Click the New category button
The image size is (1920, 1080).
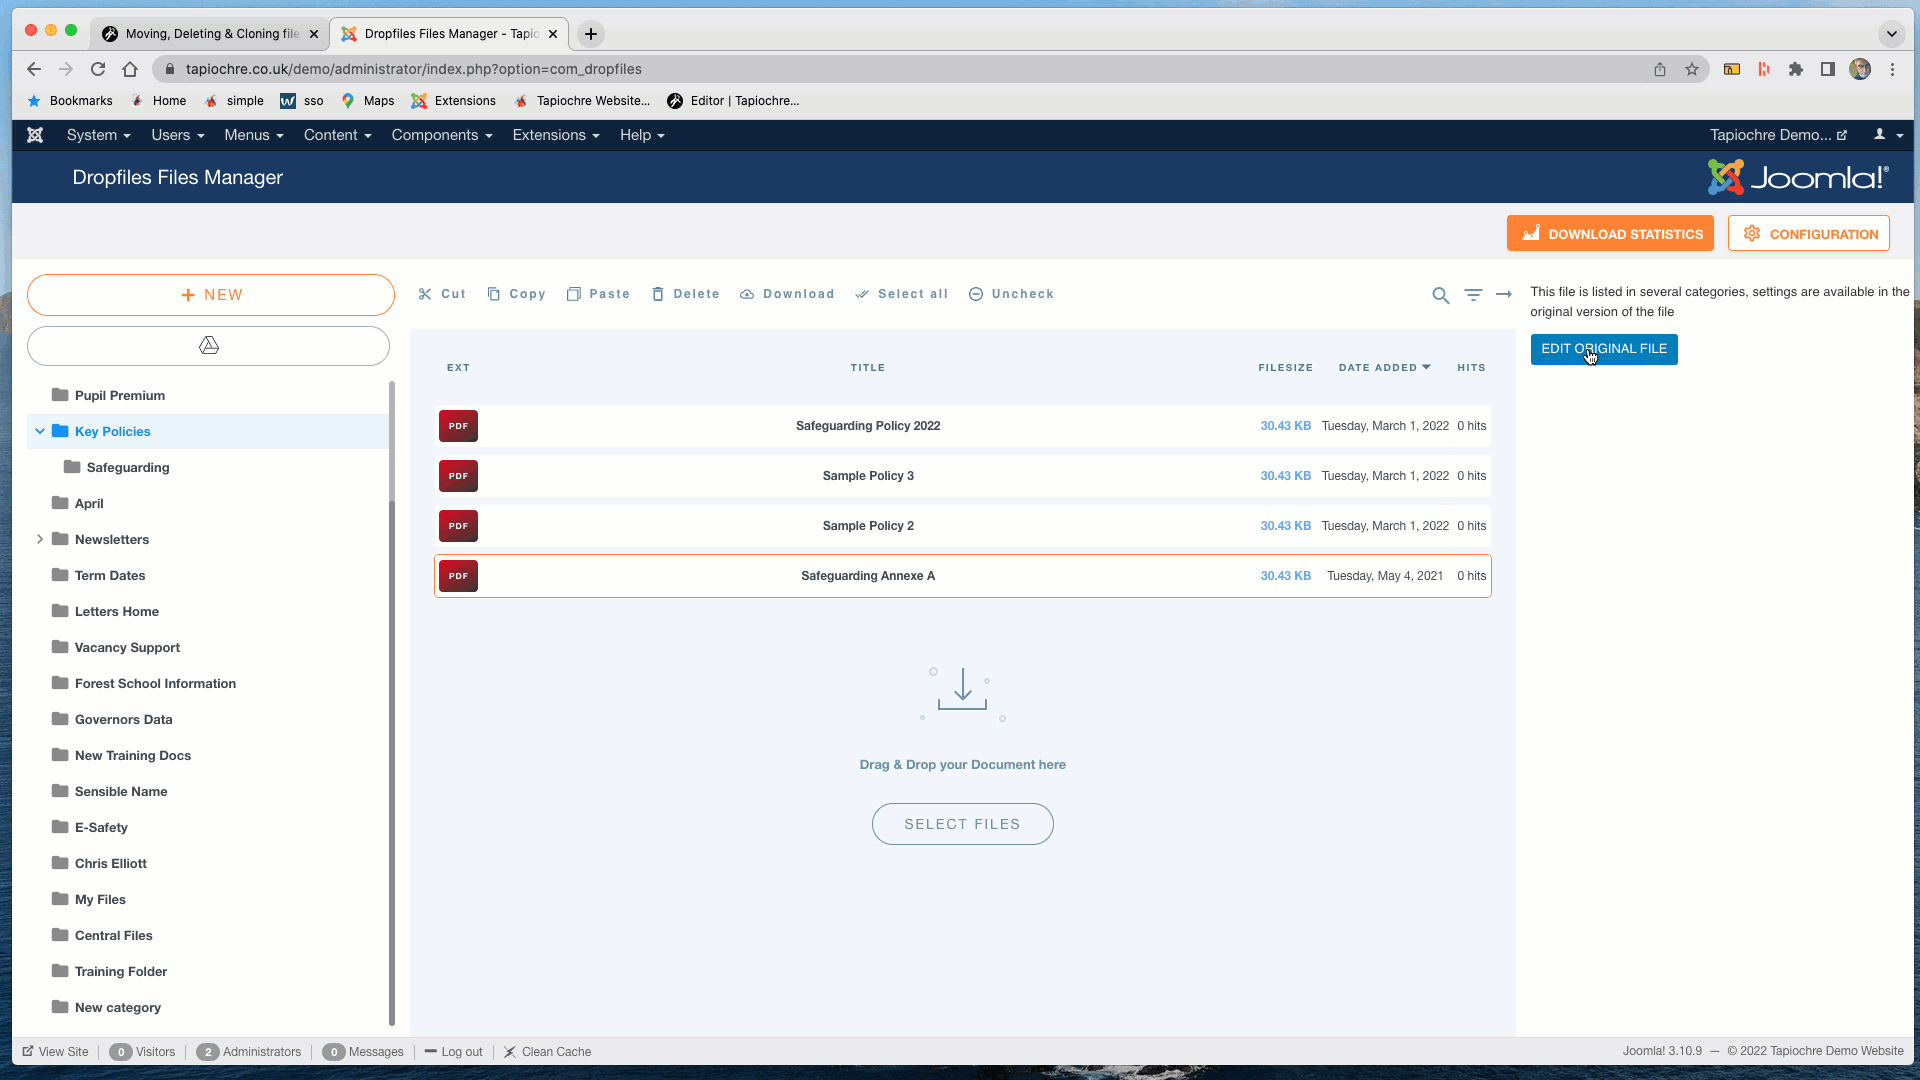(x=211, y=295)
